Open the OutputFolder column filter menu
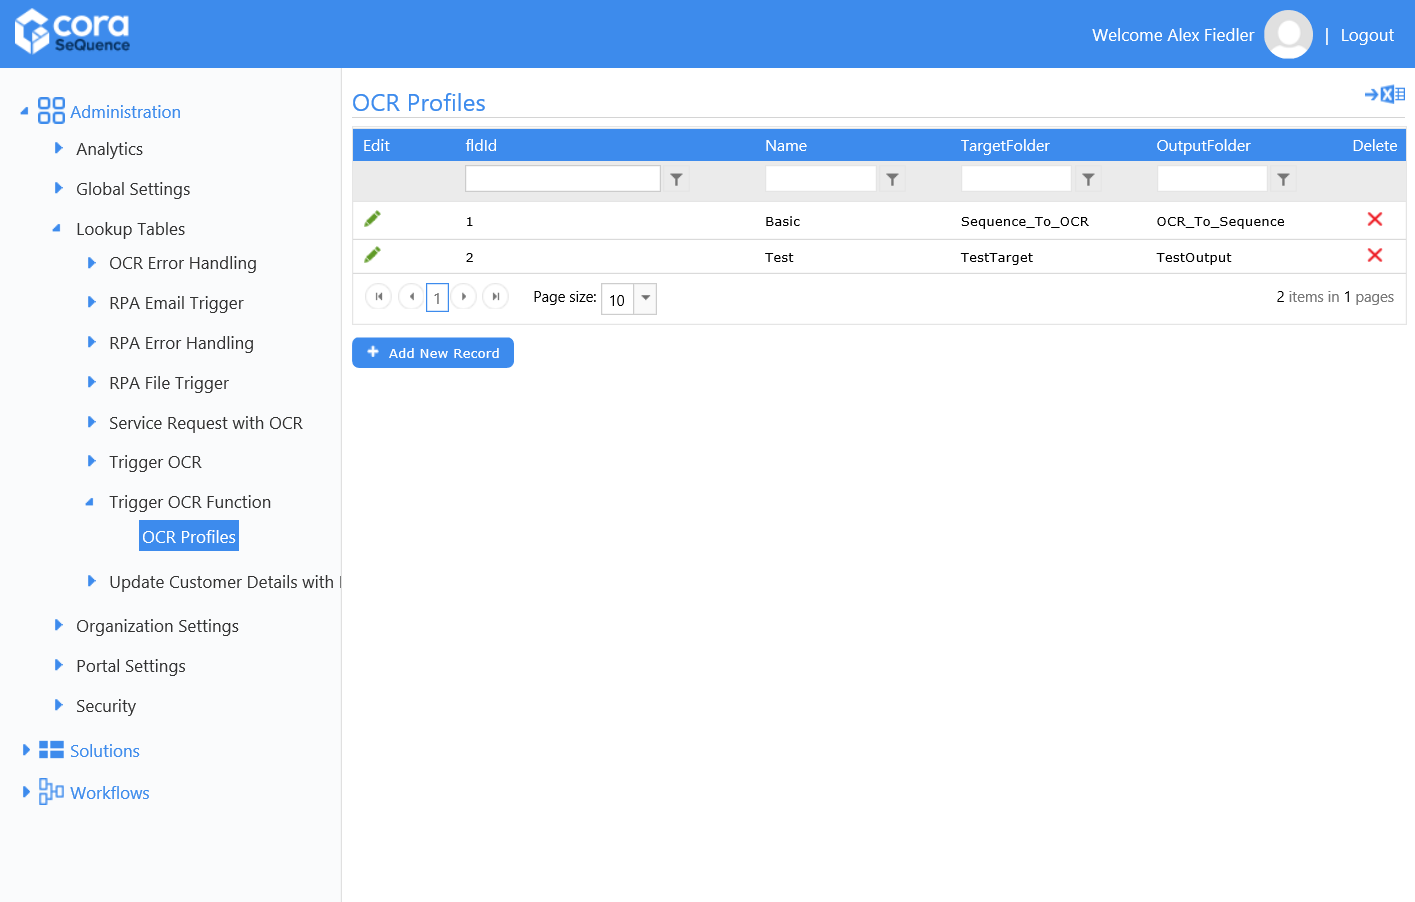The width and height of the screenshot is (1415, 902). (x=1283, y=179)
